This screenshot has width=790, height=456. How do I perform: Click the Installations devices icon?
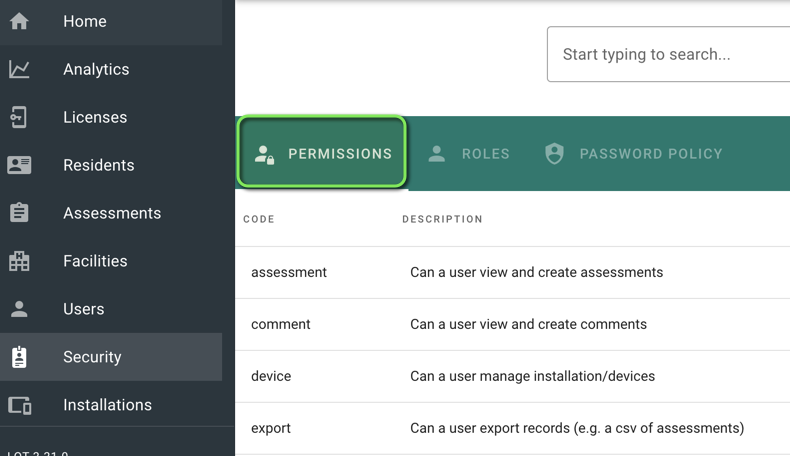(x=20, y=405)
